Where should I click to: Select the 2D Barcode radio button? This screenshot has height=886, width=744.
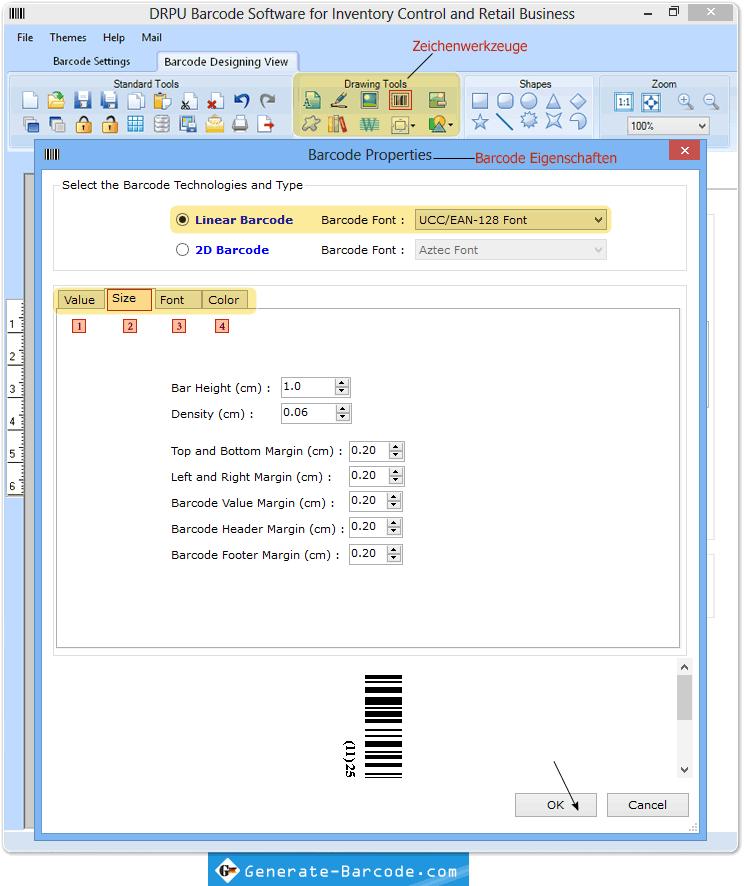pos(182,250)
